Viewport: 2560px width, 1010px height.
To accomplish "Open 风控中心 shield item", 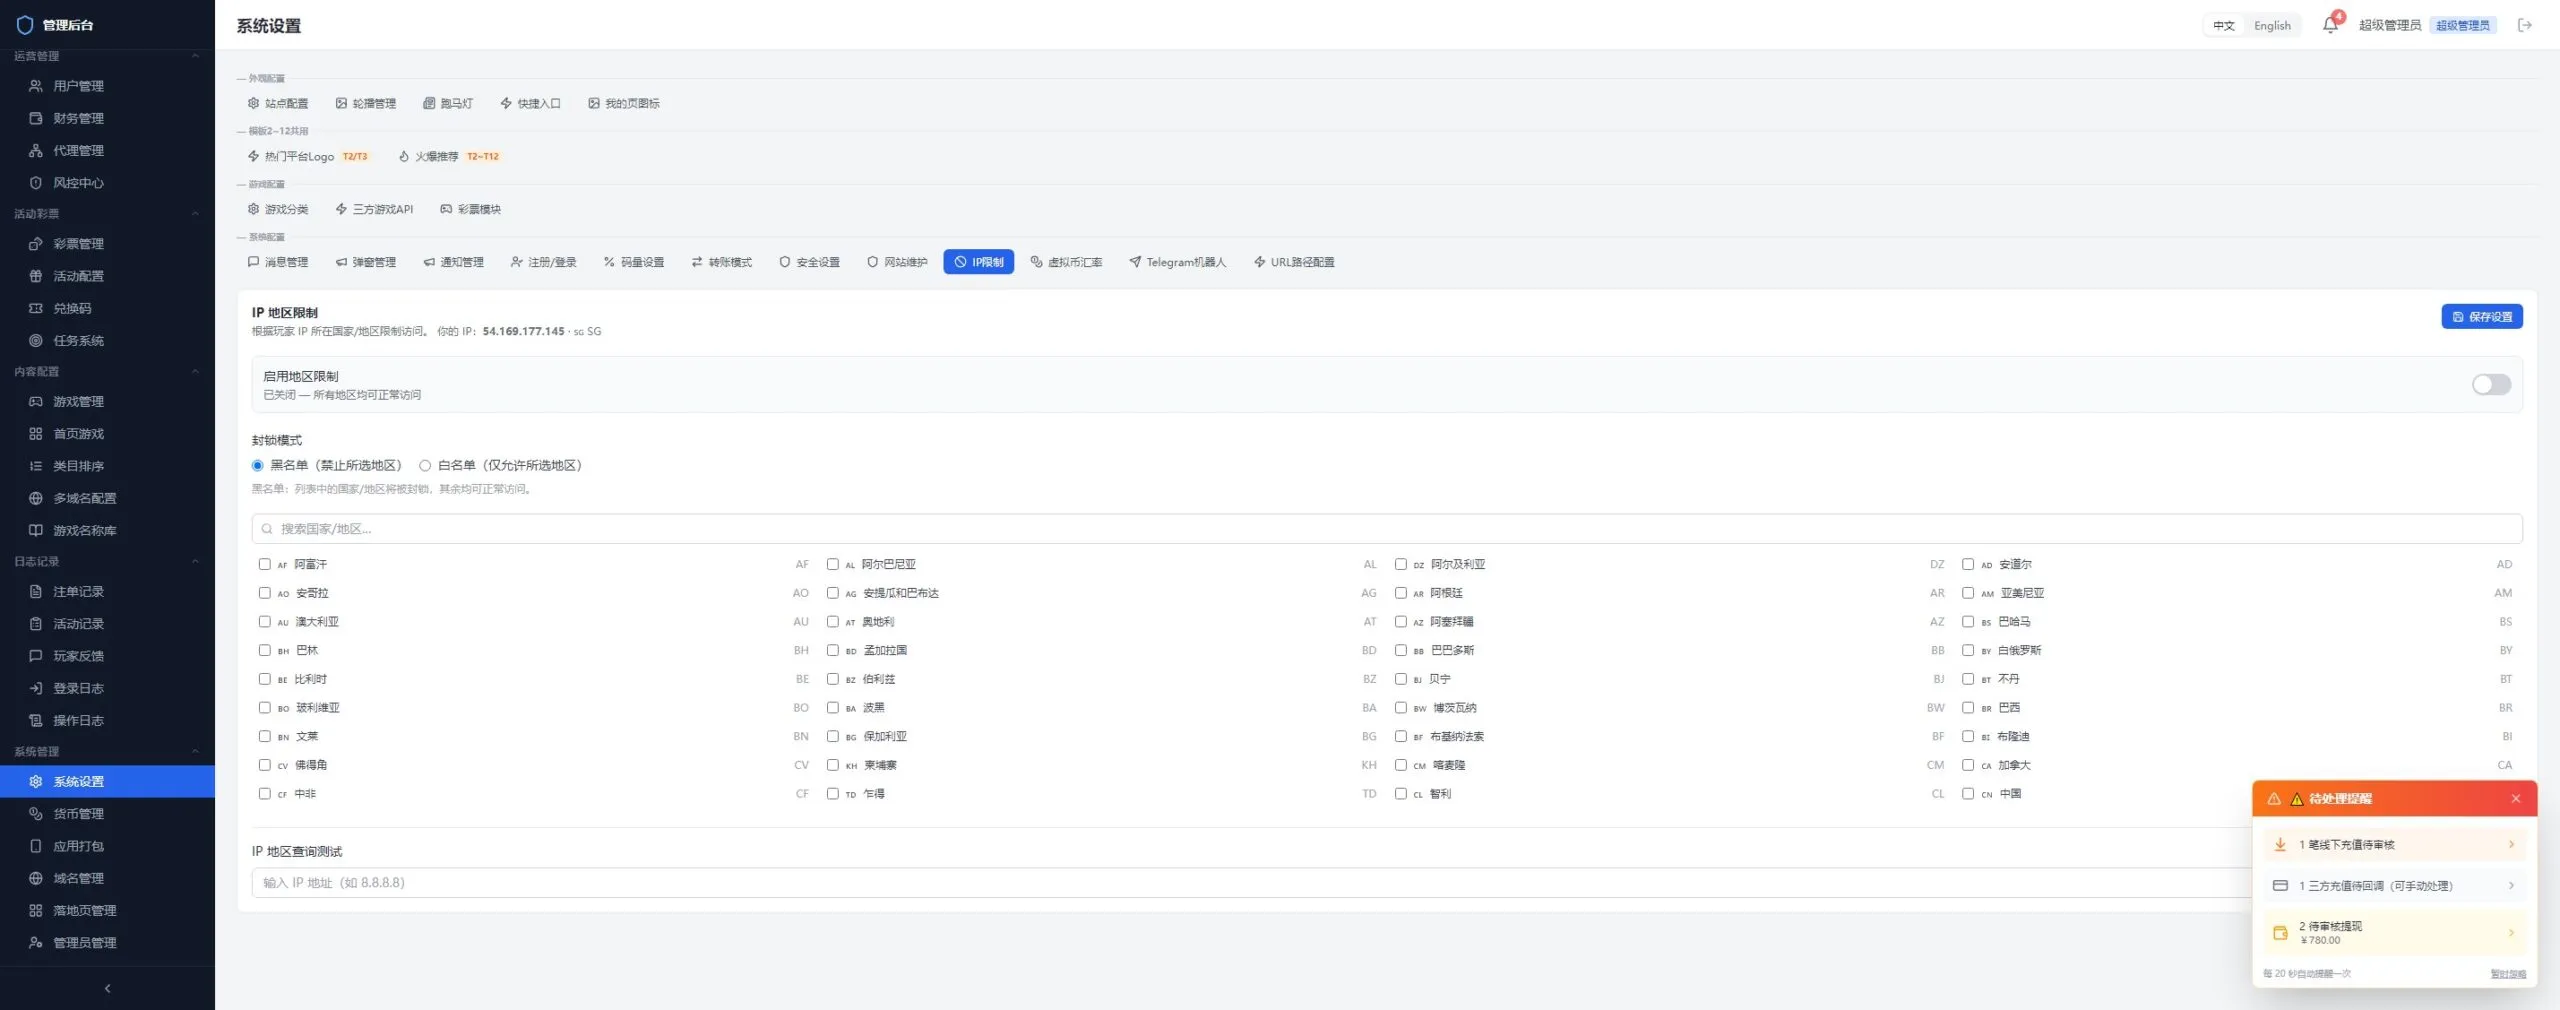I will pos(107,183).
